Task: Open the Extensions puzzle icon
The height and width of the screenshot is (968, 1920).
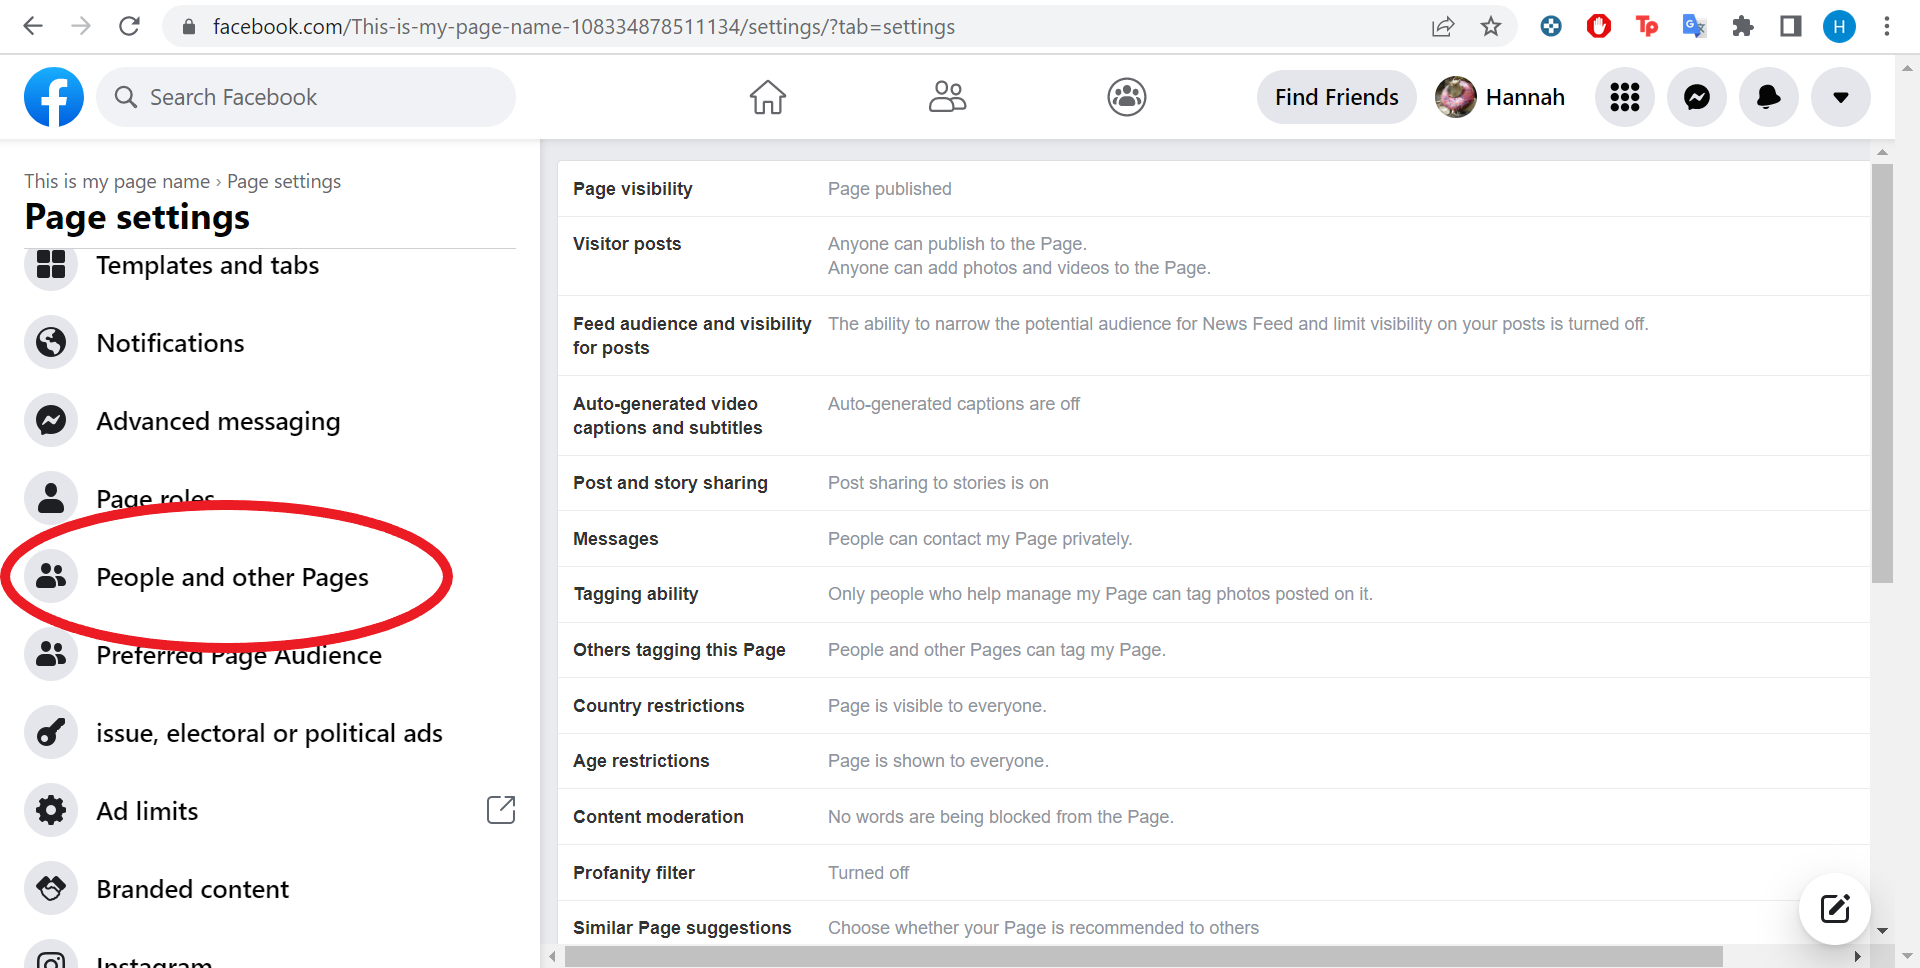Action: pyautogui.click(x=1743, y=27)
